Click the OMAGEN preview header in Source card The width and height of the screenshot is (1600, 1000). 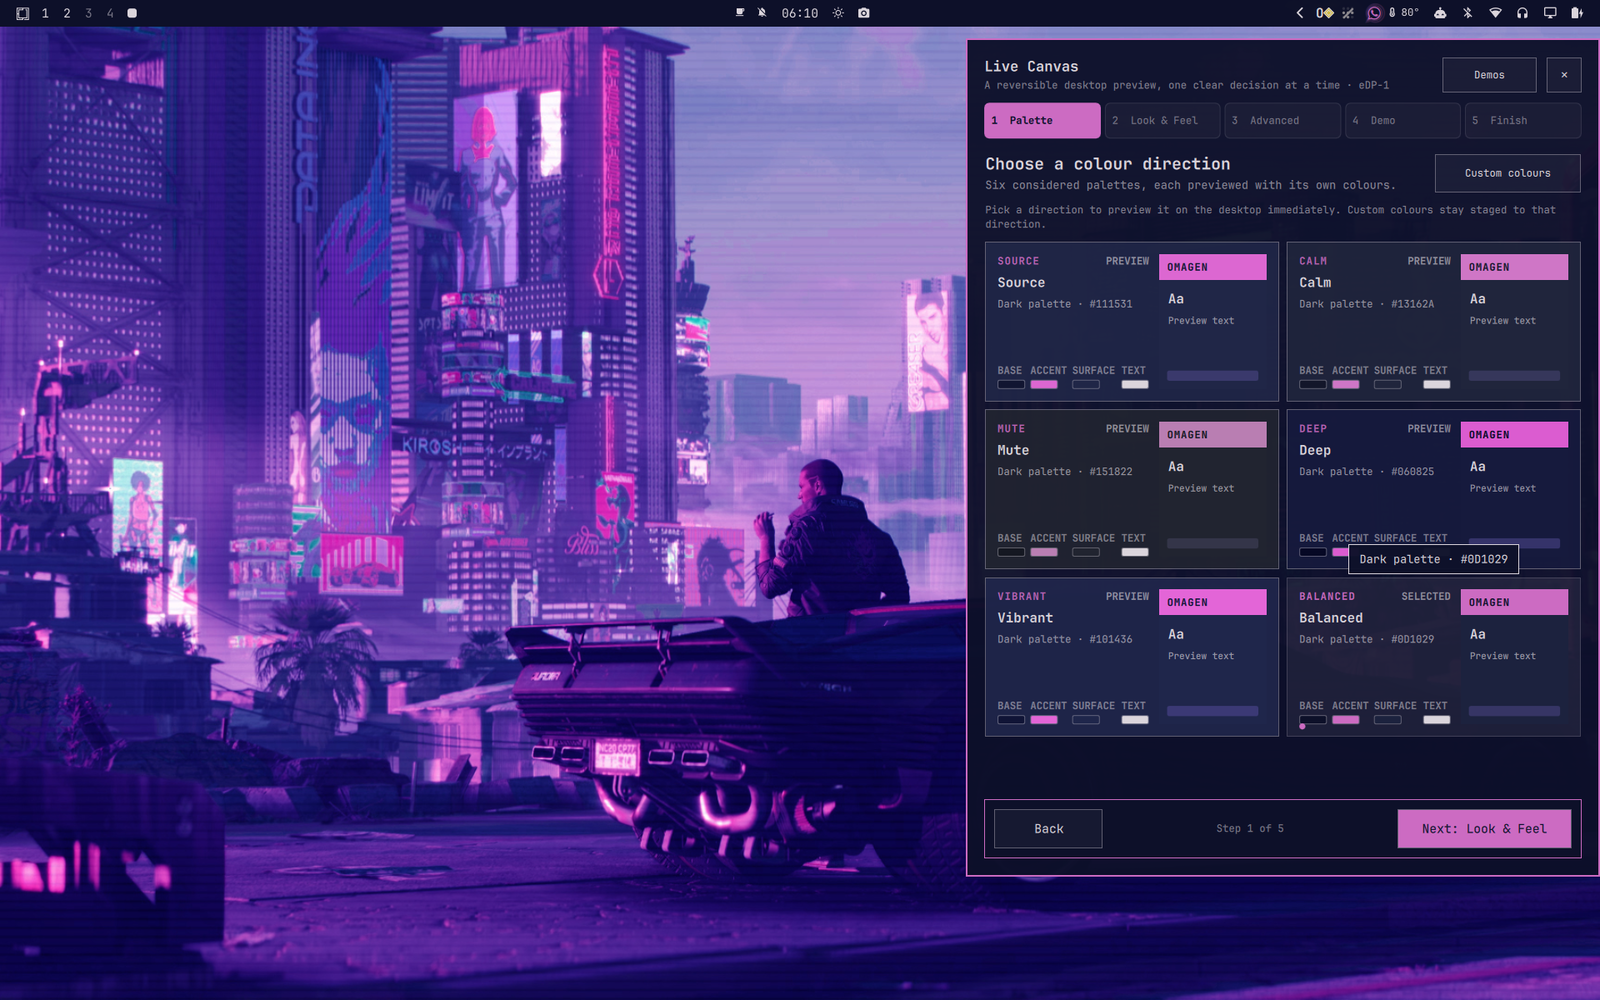click(x=1212, y=267)
